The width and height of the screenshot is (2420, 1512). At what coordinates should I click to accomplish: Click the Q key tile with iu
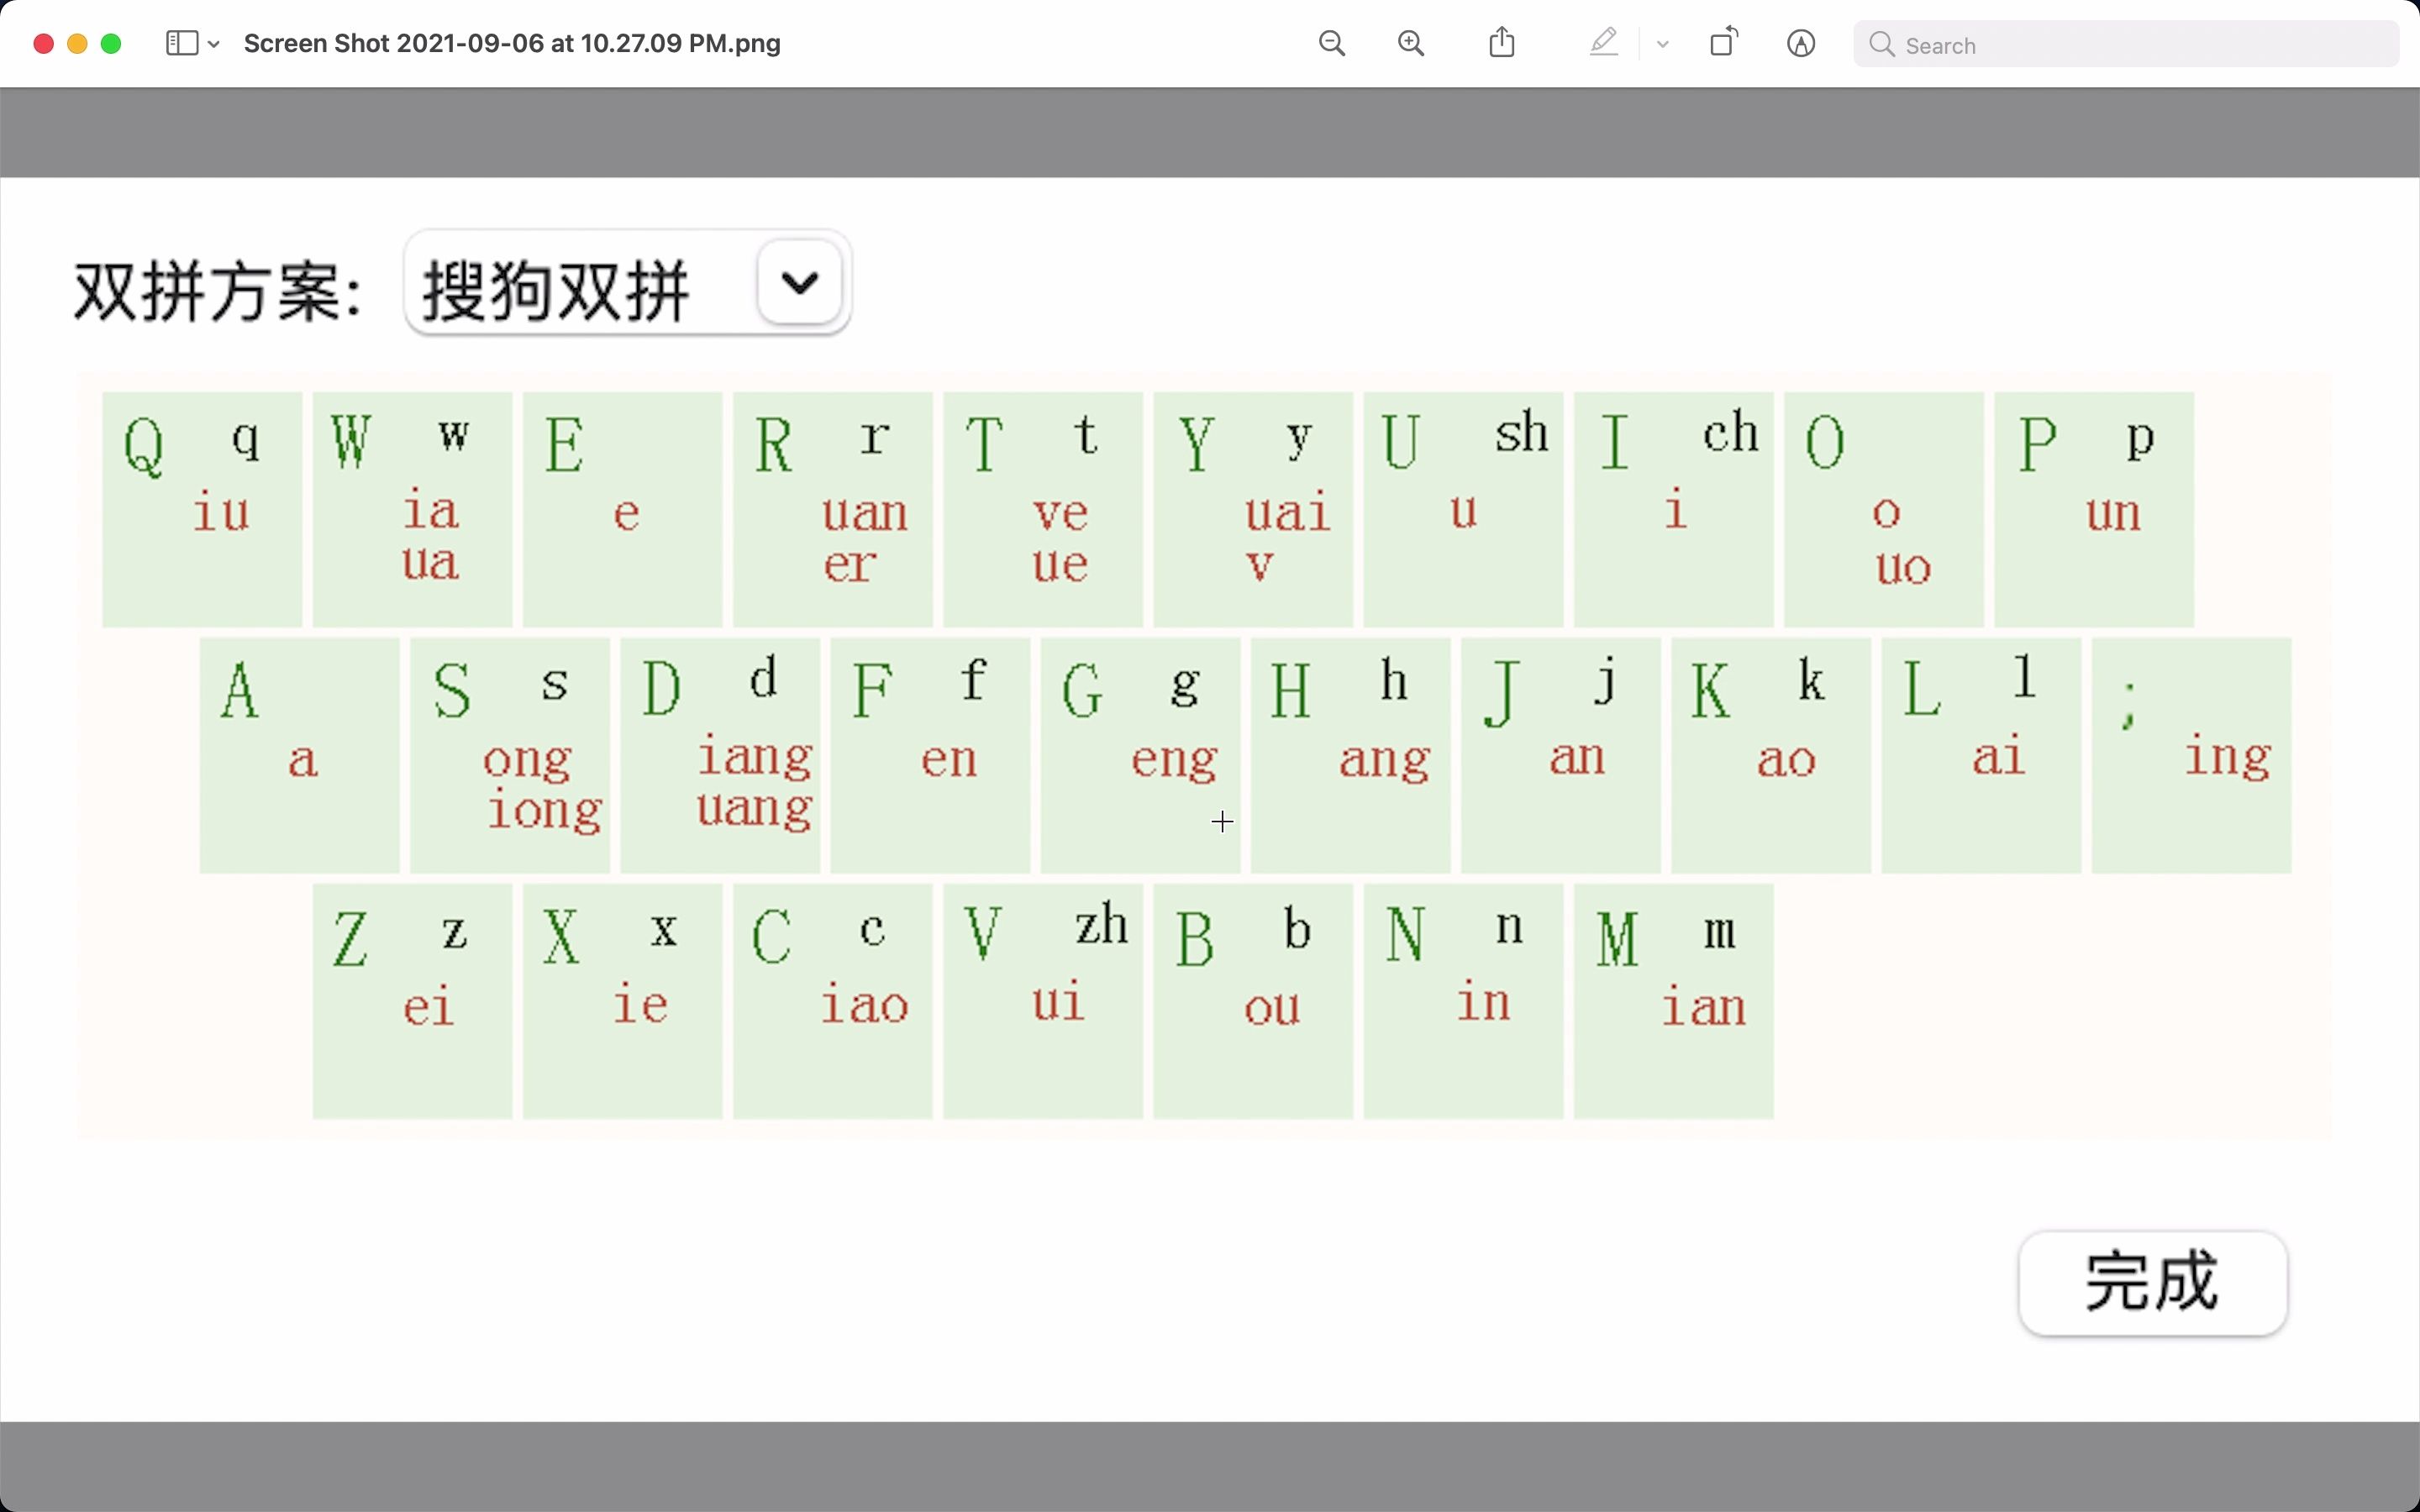click(202, 510)
